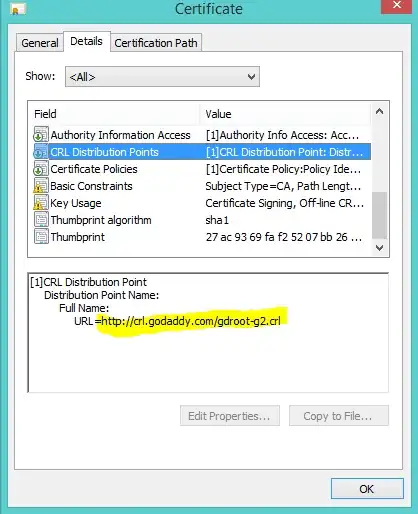
Task: Select the CRL Distribution Points field name
Action: (x=104, y=152)
